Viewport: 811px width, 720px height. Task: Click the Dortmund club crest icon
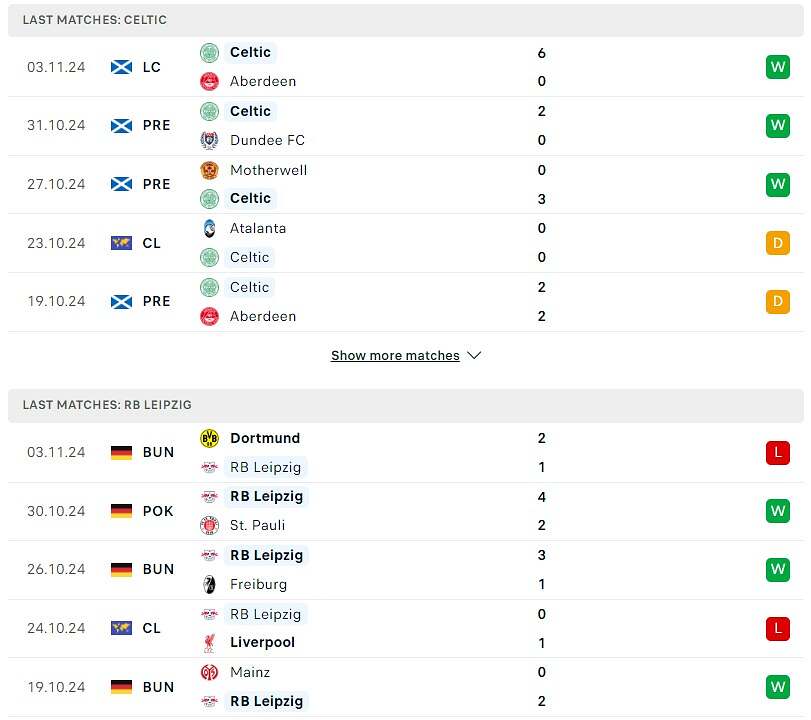point(209,438)
